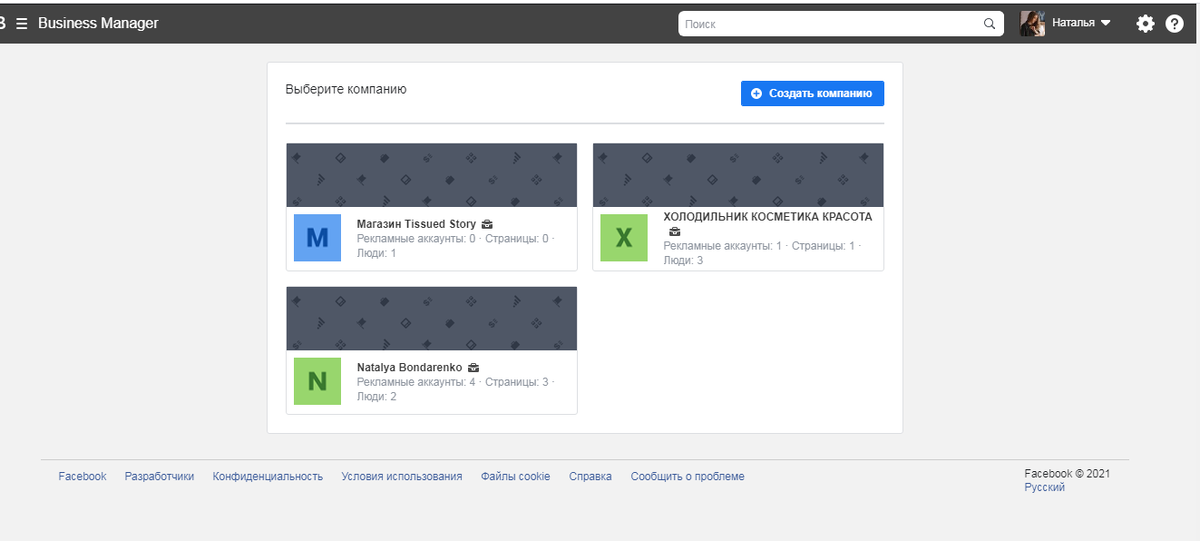Click briefcase icon under ХОЛОДИЛЬНИК КОСМЕТИКА КРАСОТА
1200x541 pixels.
[674, 232]
